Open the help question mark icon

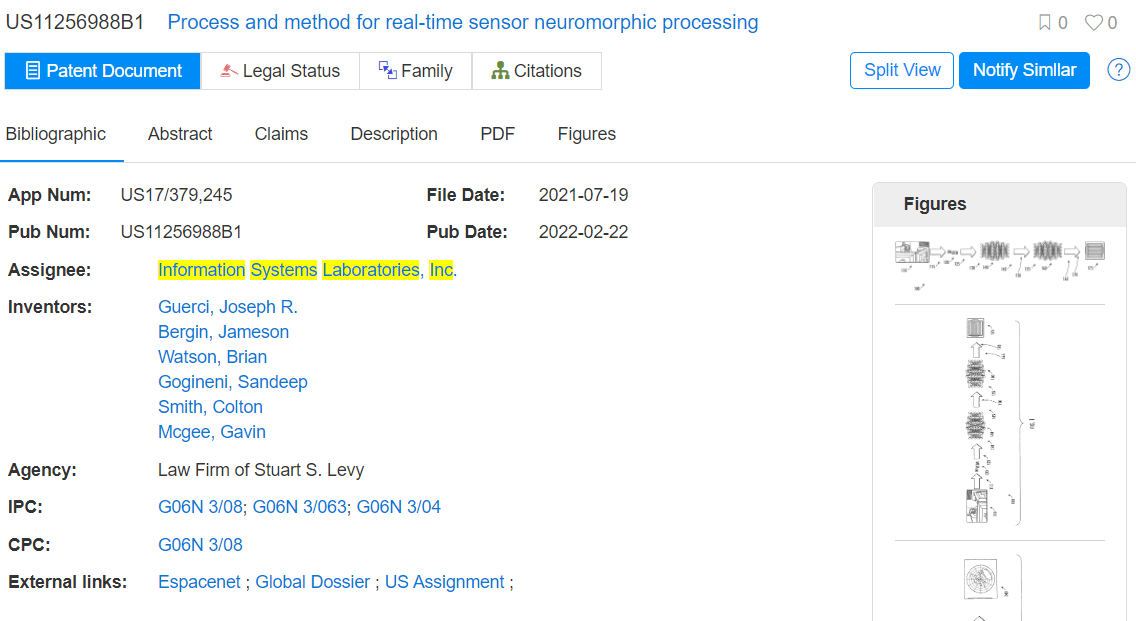1118,70
